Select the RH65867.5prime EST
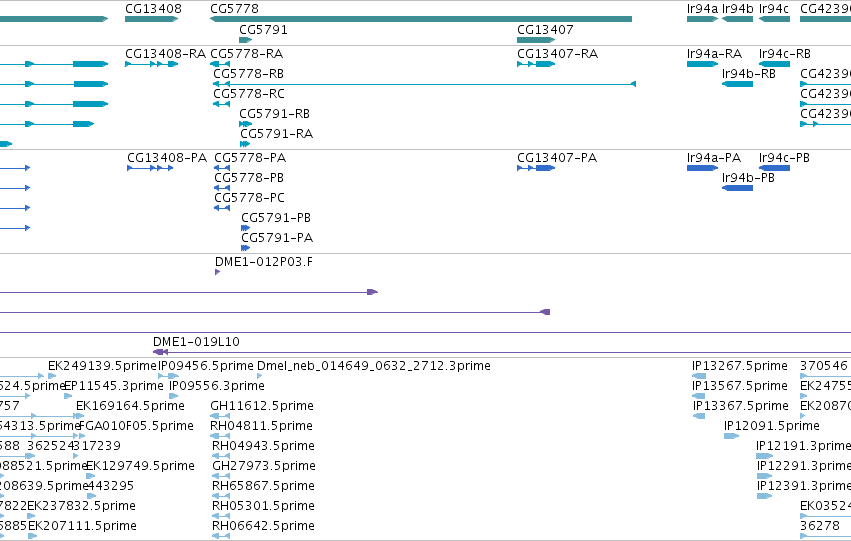This screenshot has width=851, height=541. click(221, 497)
